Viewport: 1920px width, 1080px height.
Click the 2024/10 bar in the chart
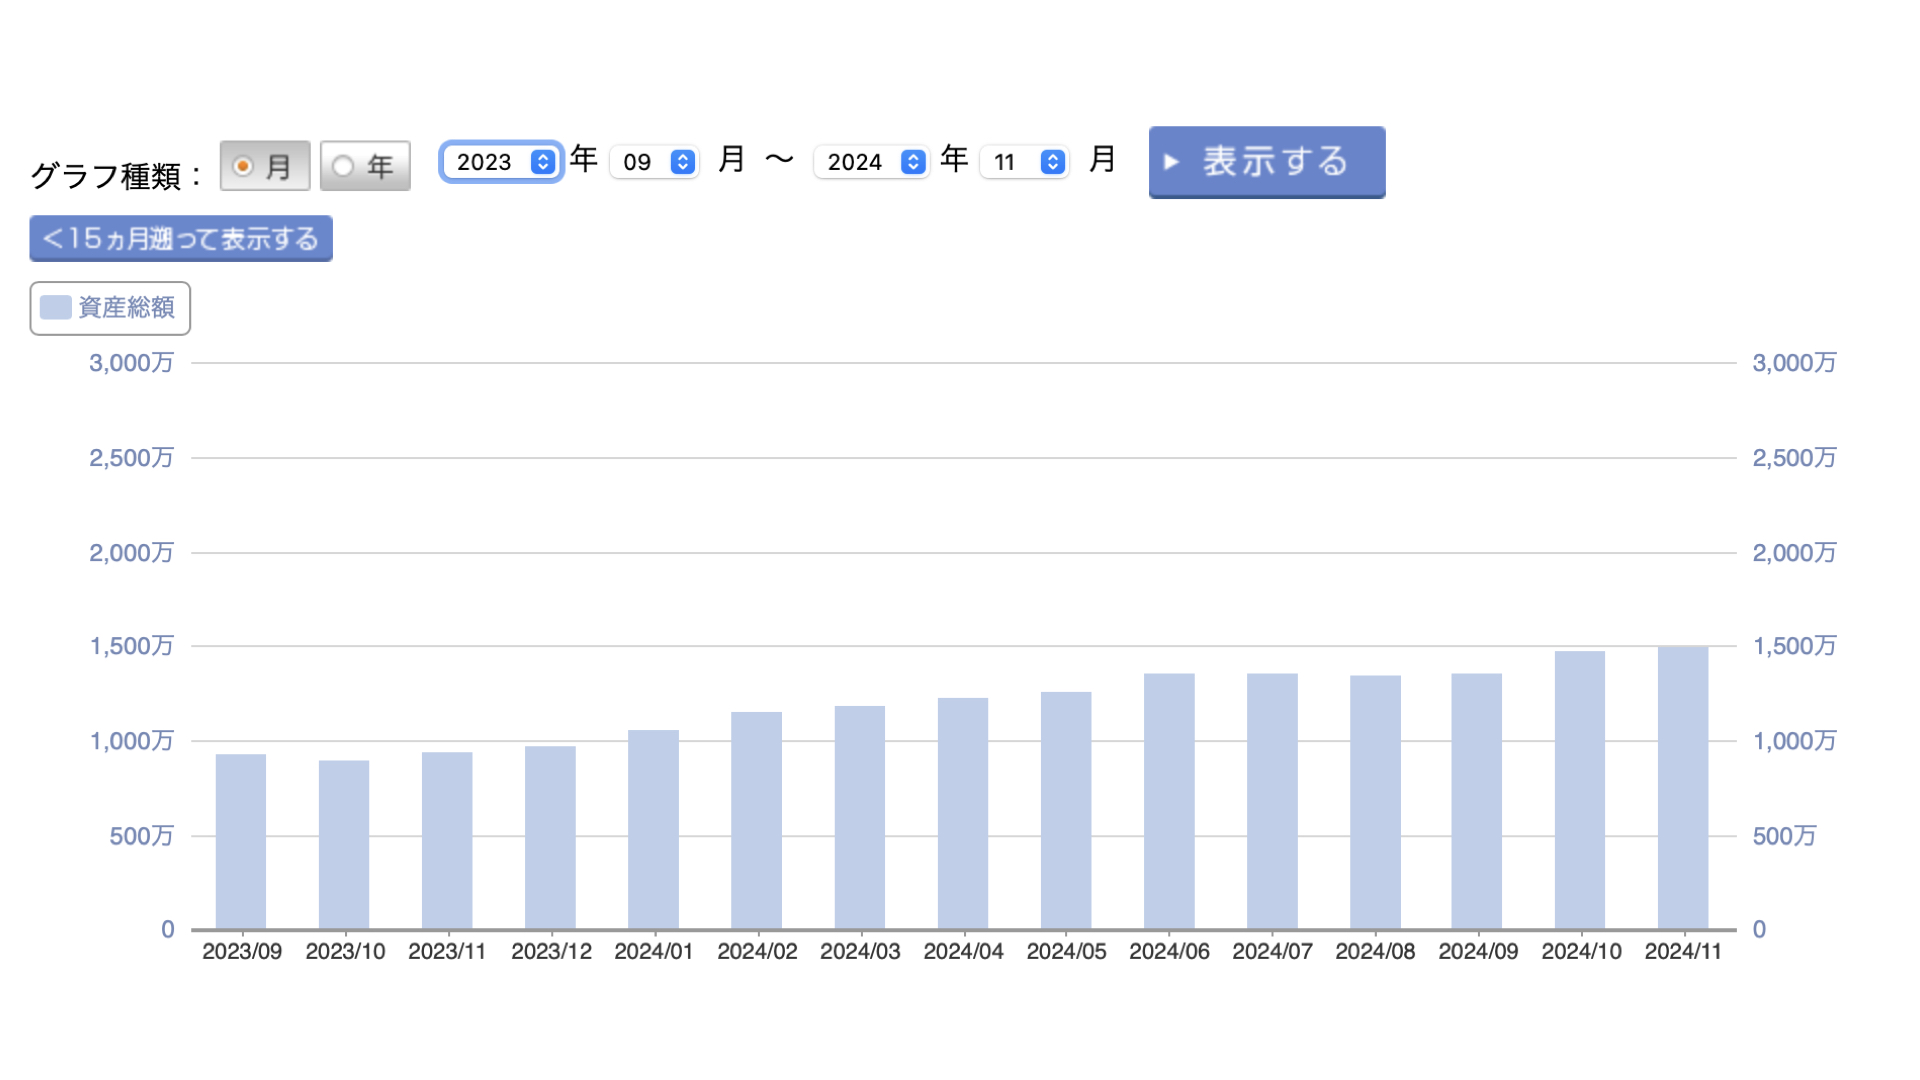1580,791
